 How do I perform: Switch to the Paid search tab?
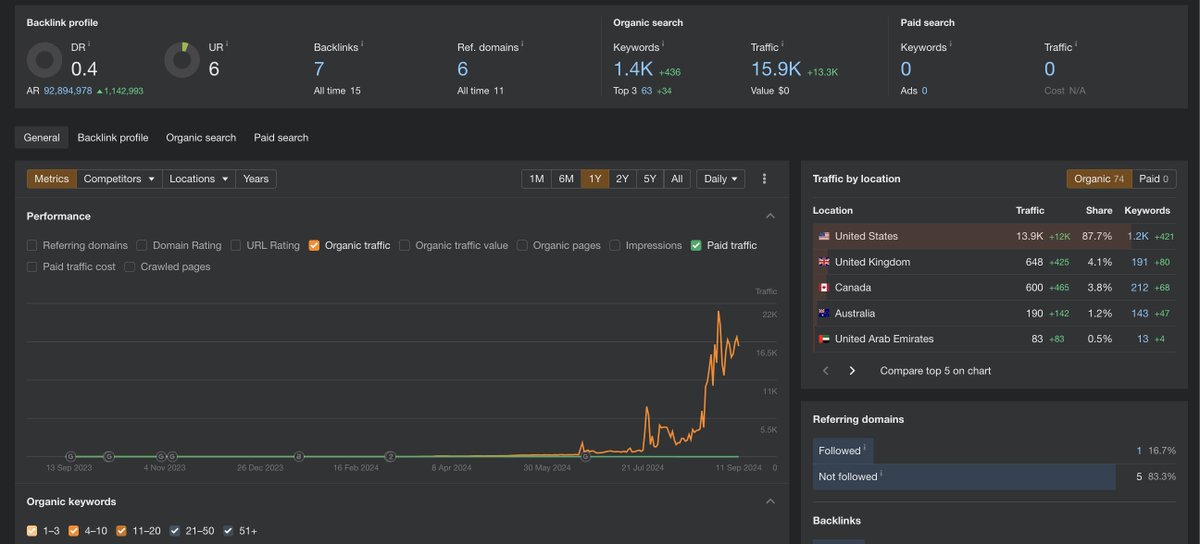click(x=281, y=138)
